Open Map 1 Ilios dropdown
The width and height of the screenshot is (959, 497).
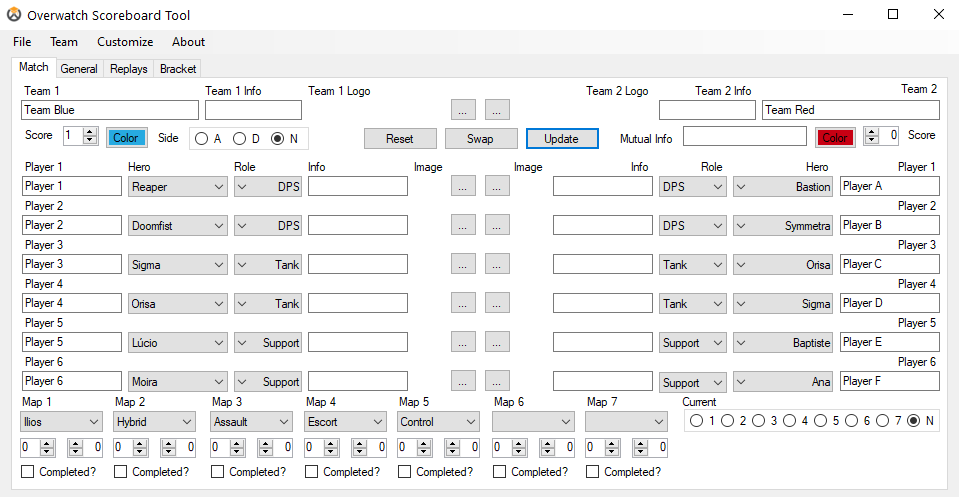[61, 422]
